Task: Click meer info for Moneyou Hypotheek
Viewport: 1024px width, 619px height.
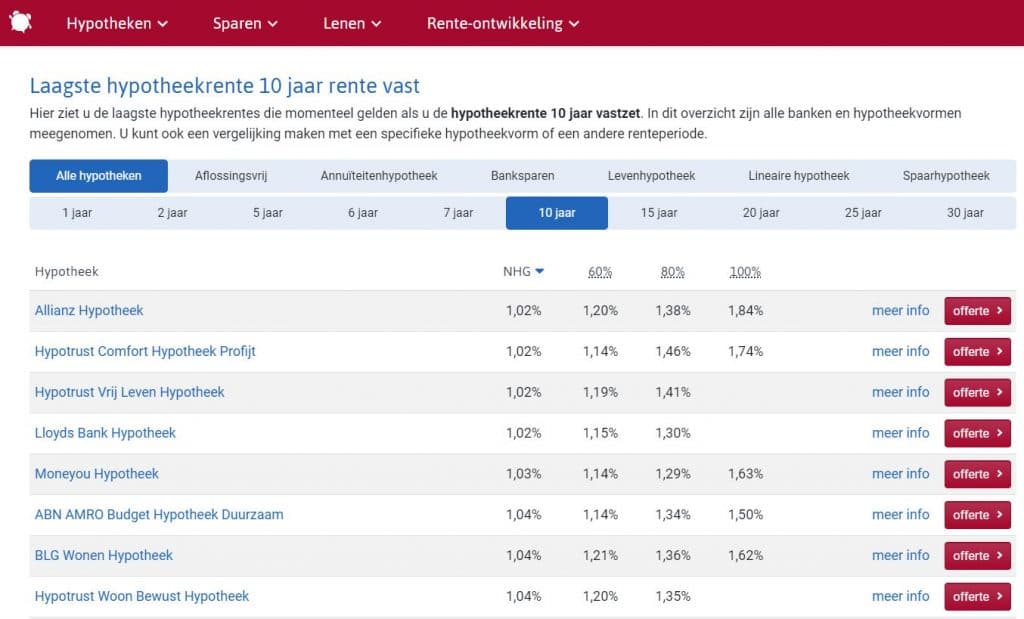Action: click(901, 474)
